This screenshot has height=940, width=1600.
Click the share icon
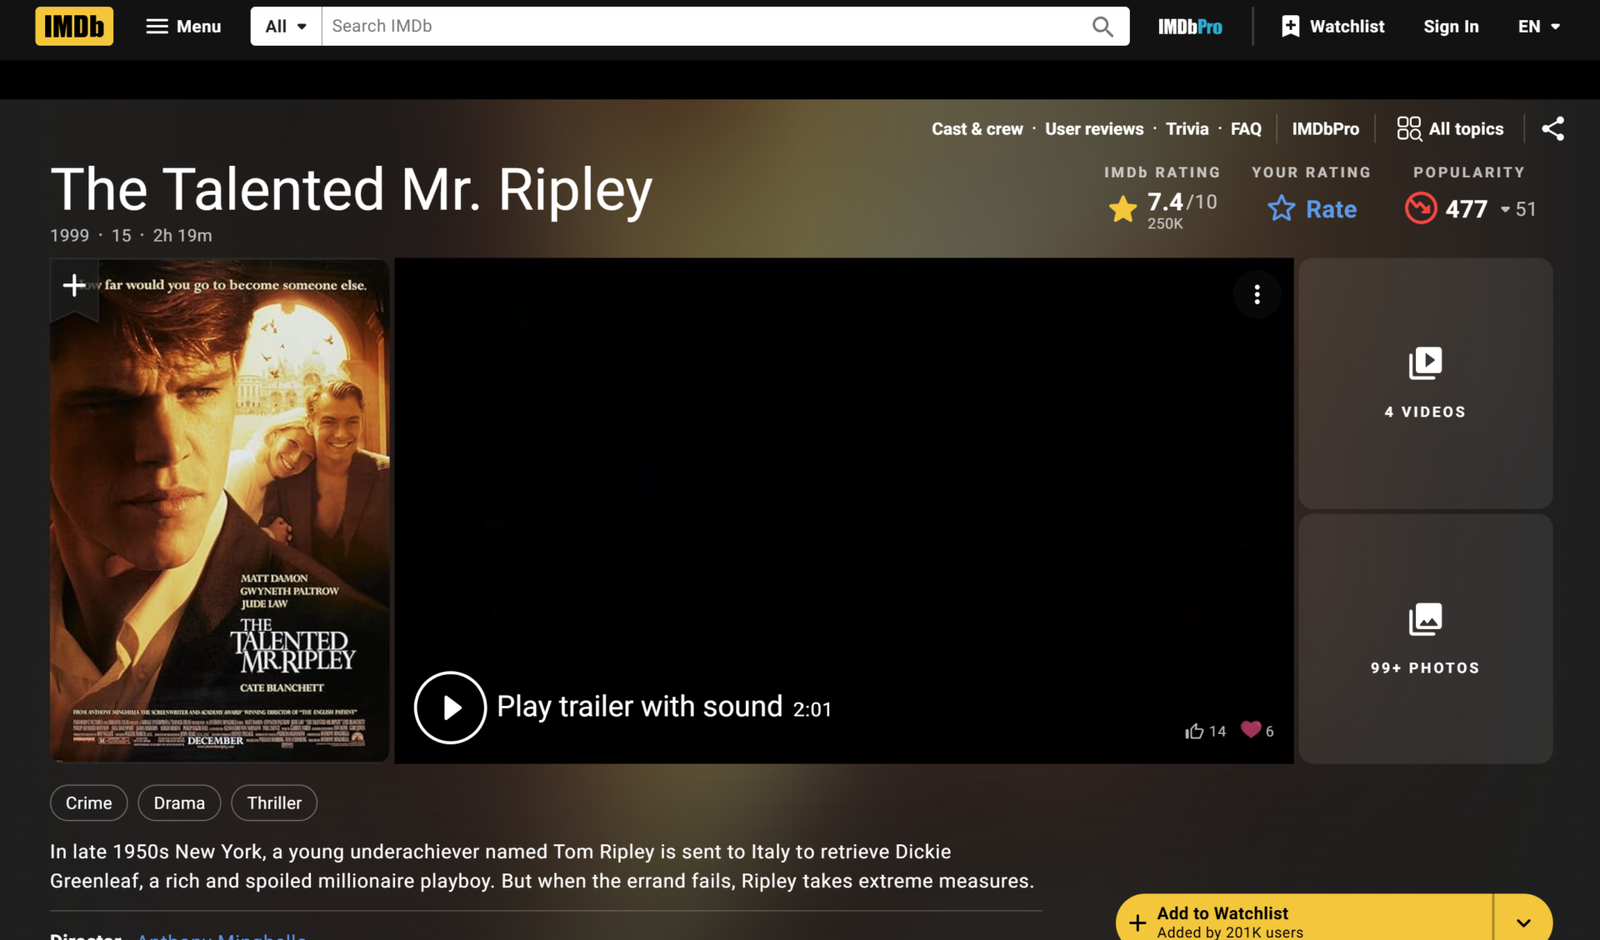[x=1552, y=129]
